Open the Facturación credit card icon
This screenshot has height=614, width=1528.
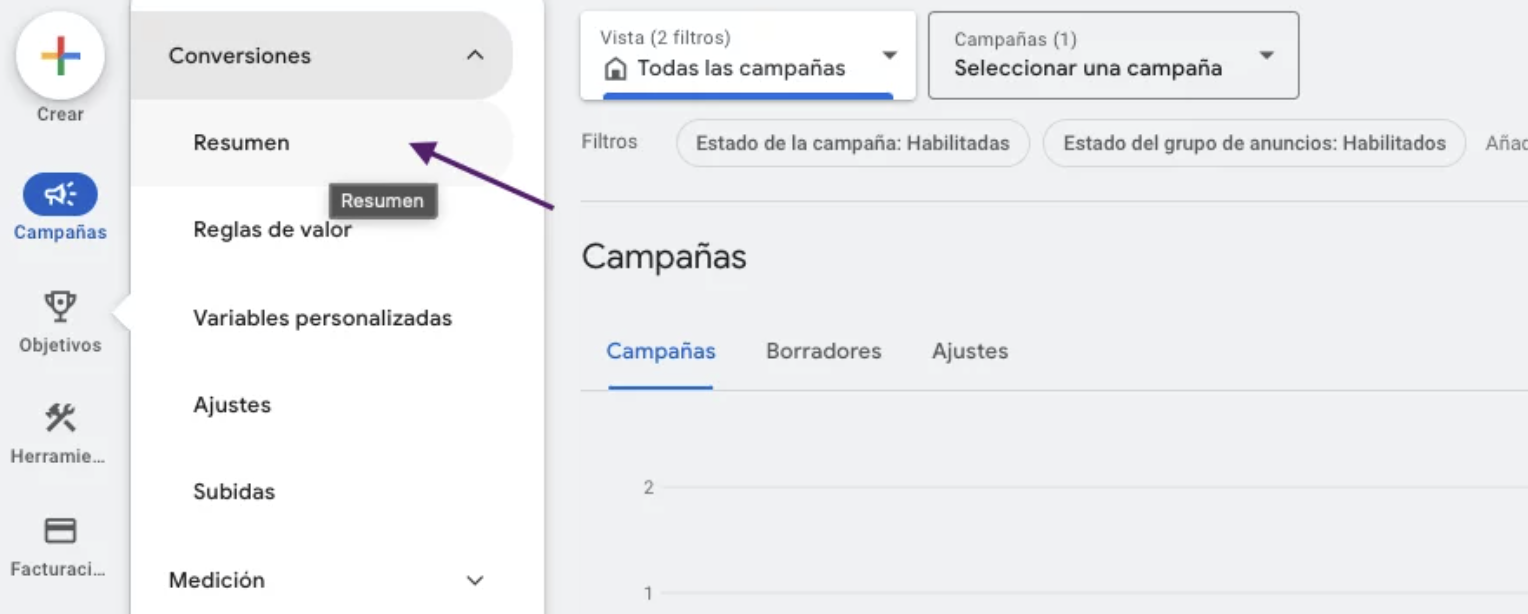click(x=60, y=531)
